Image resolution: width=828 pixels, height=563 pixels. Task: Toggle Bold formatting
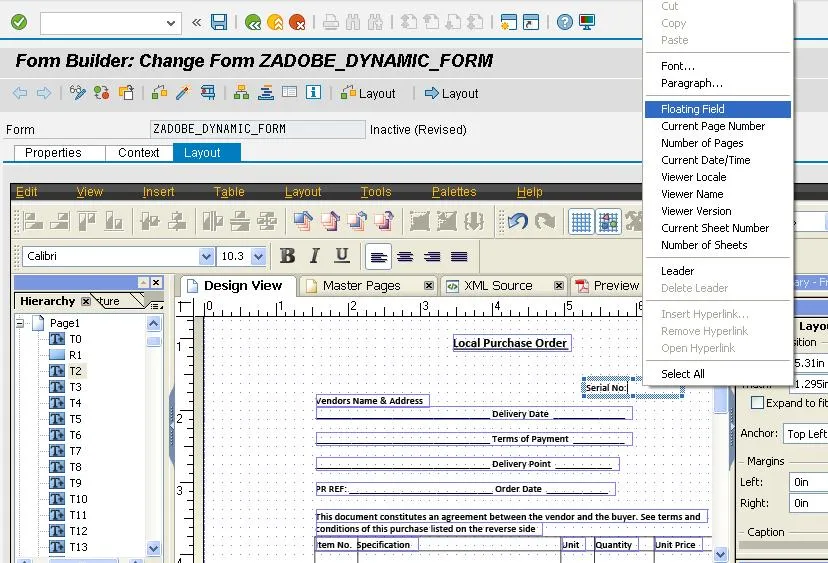click(x=287, y=256)
